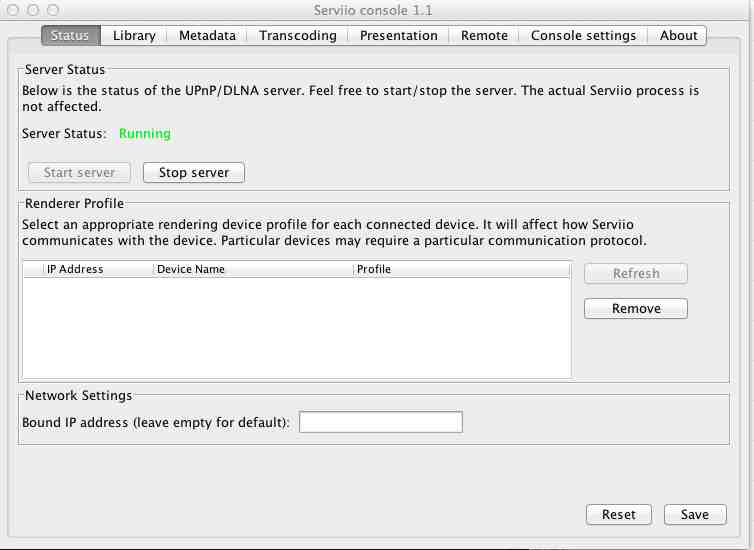This screenshot has width=754, height=550.
Task: Click the Stop server button
Action: (194, 173)
